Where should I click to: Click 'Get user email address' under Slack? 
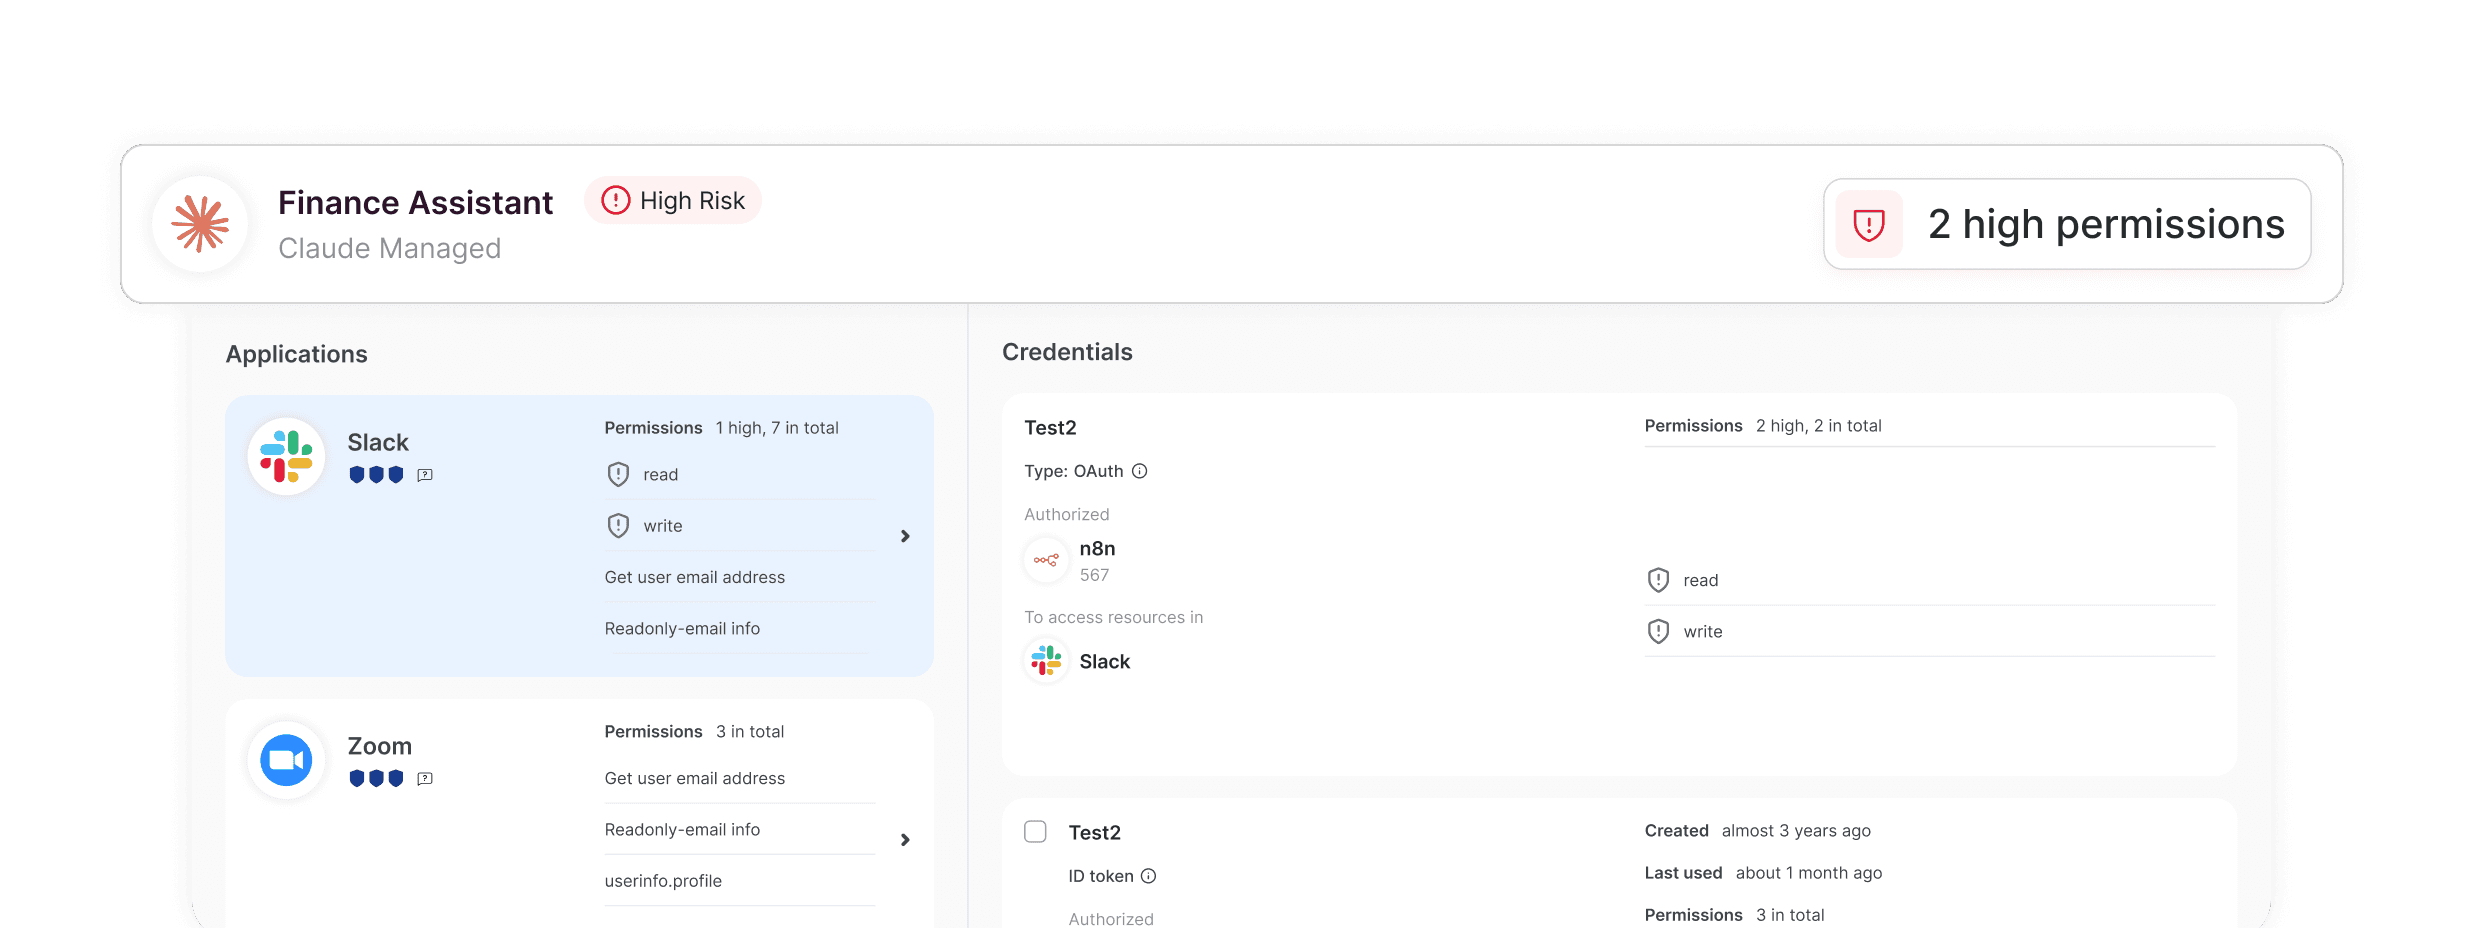695,577
